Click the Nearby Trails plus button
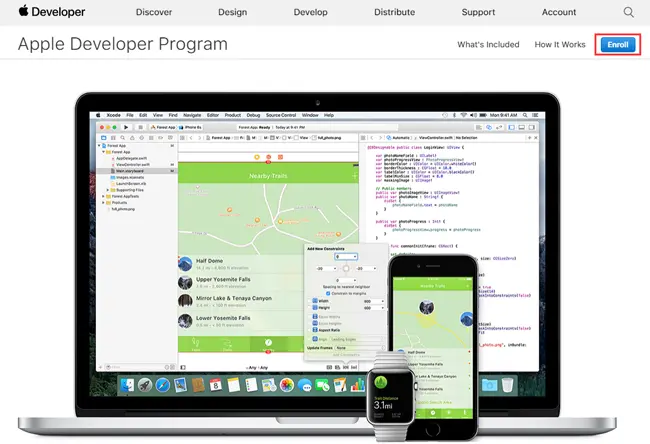The width and height of the screenshot is (650, 444). click(x=354, y=176)
